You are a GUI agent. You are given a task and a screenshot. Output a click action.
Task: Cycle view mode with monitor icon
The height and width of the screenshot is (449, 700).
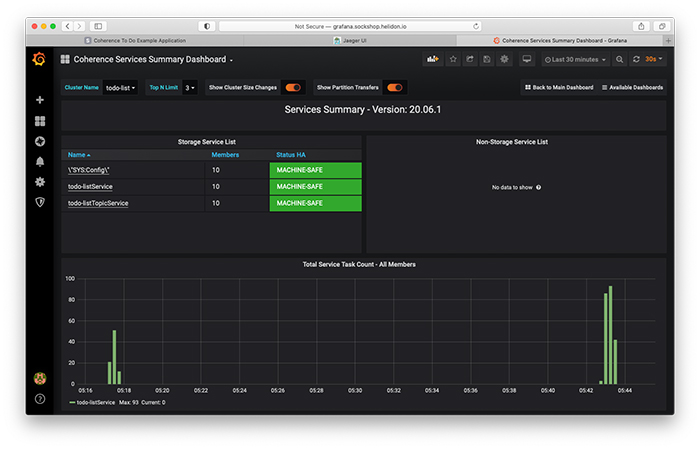pyautogui.click(x=527, y=59)
